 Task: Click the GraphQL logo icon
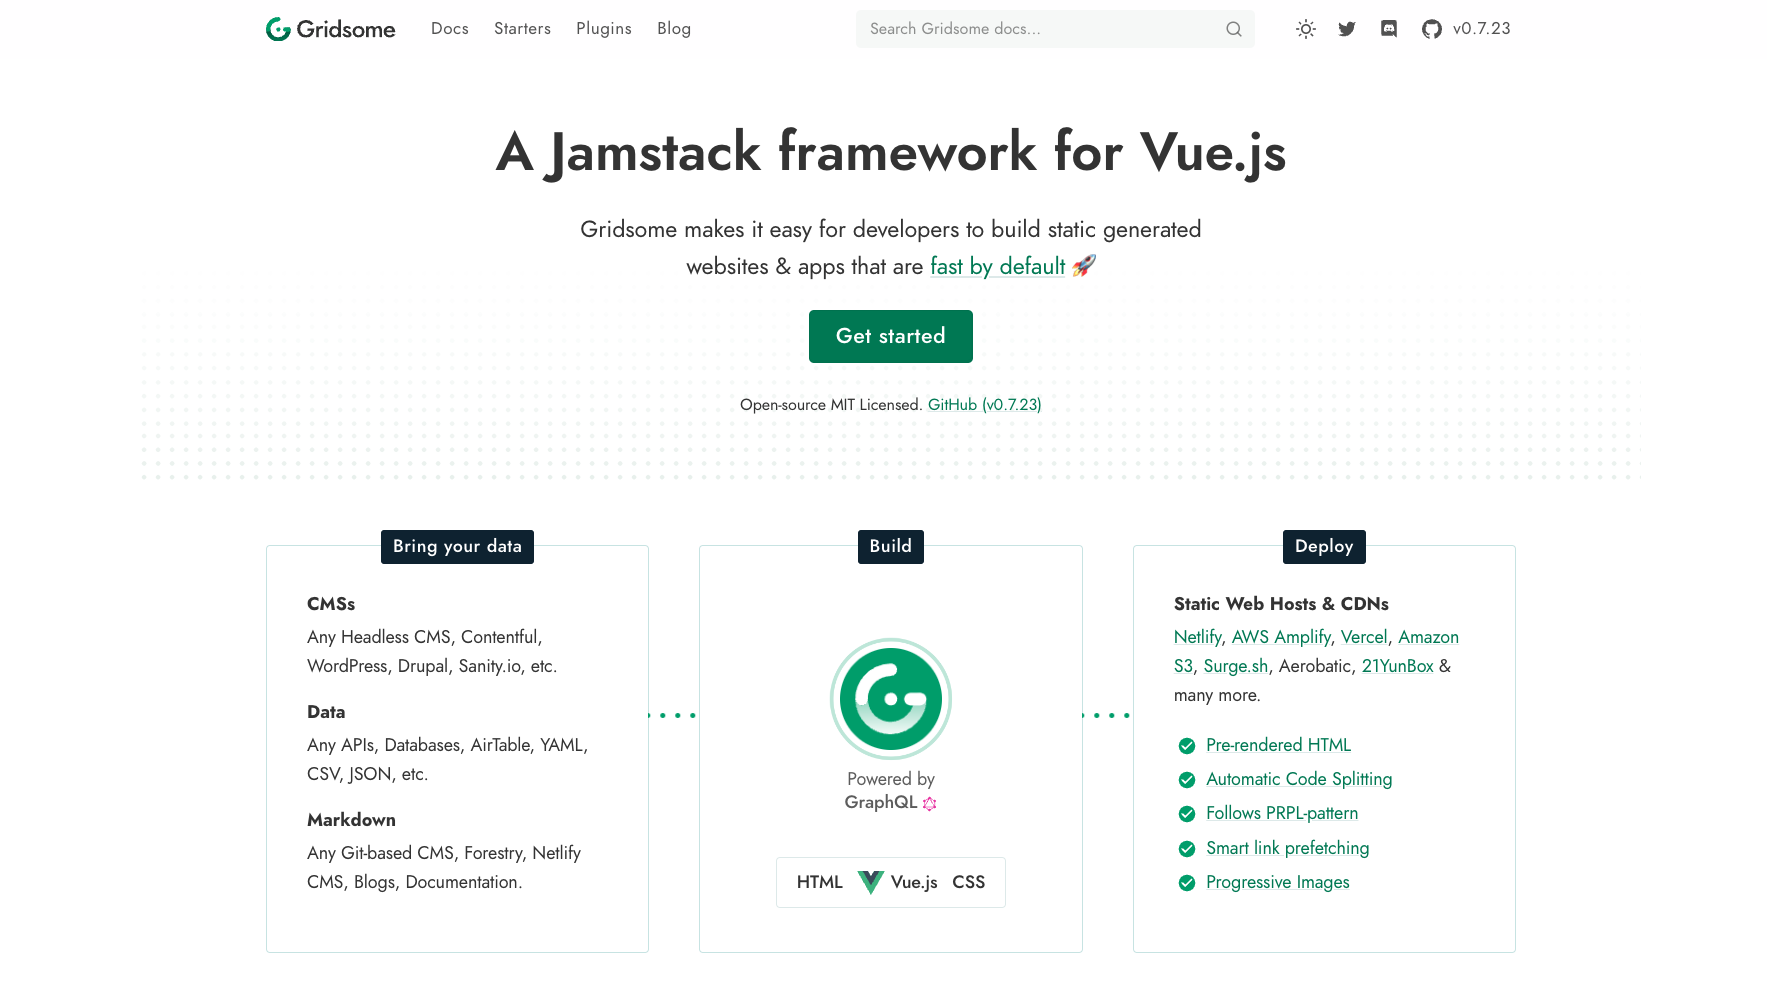[x=930, y=803]
